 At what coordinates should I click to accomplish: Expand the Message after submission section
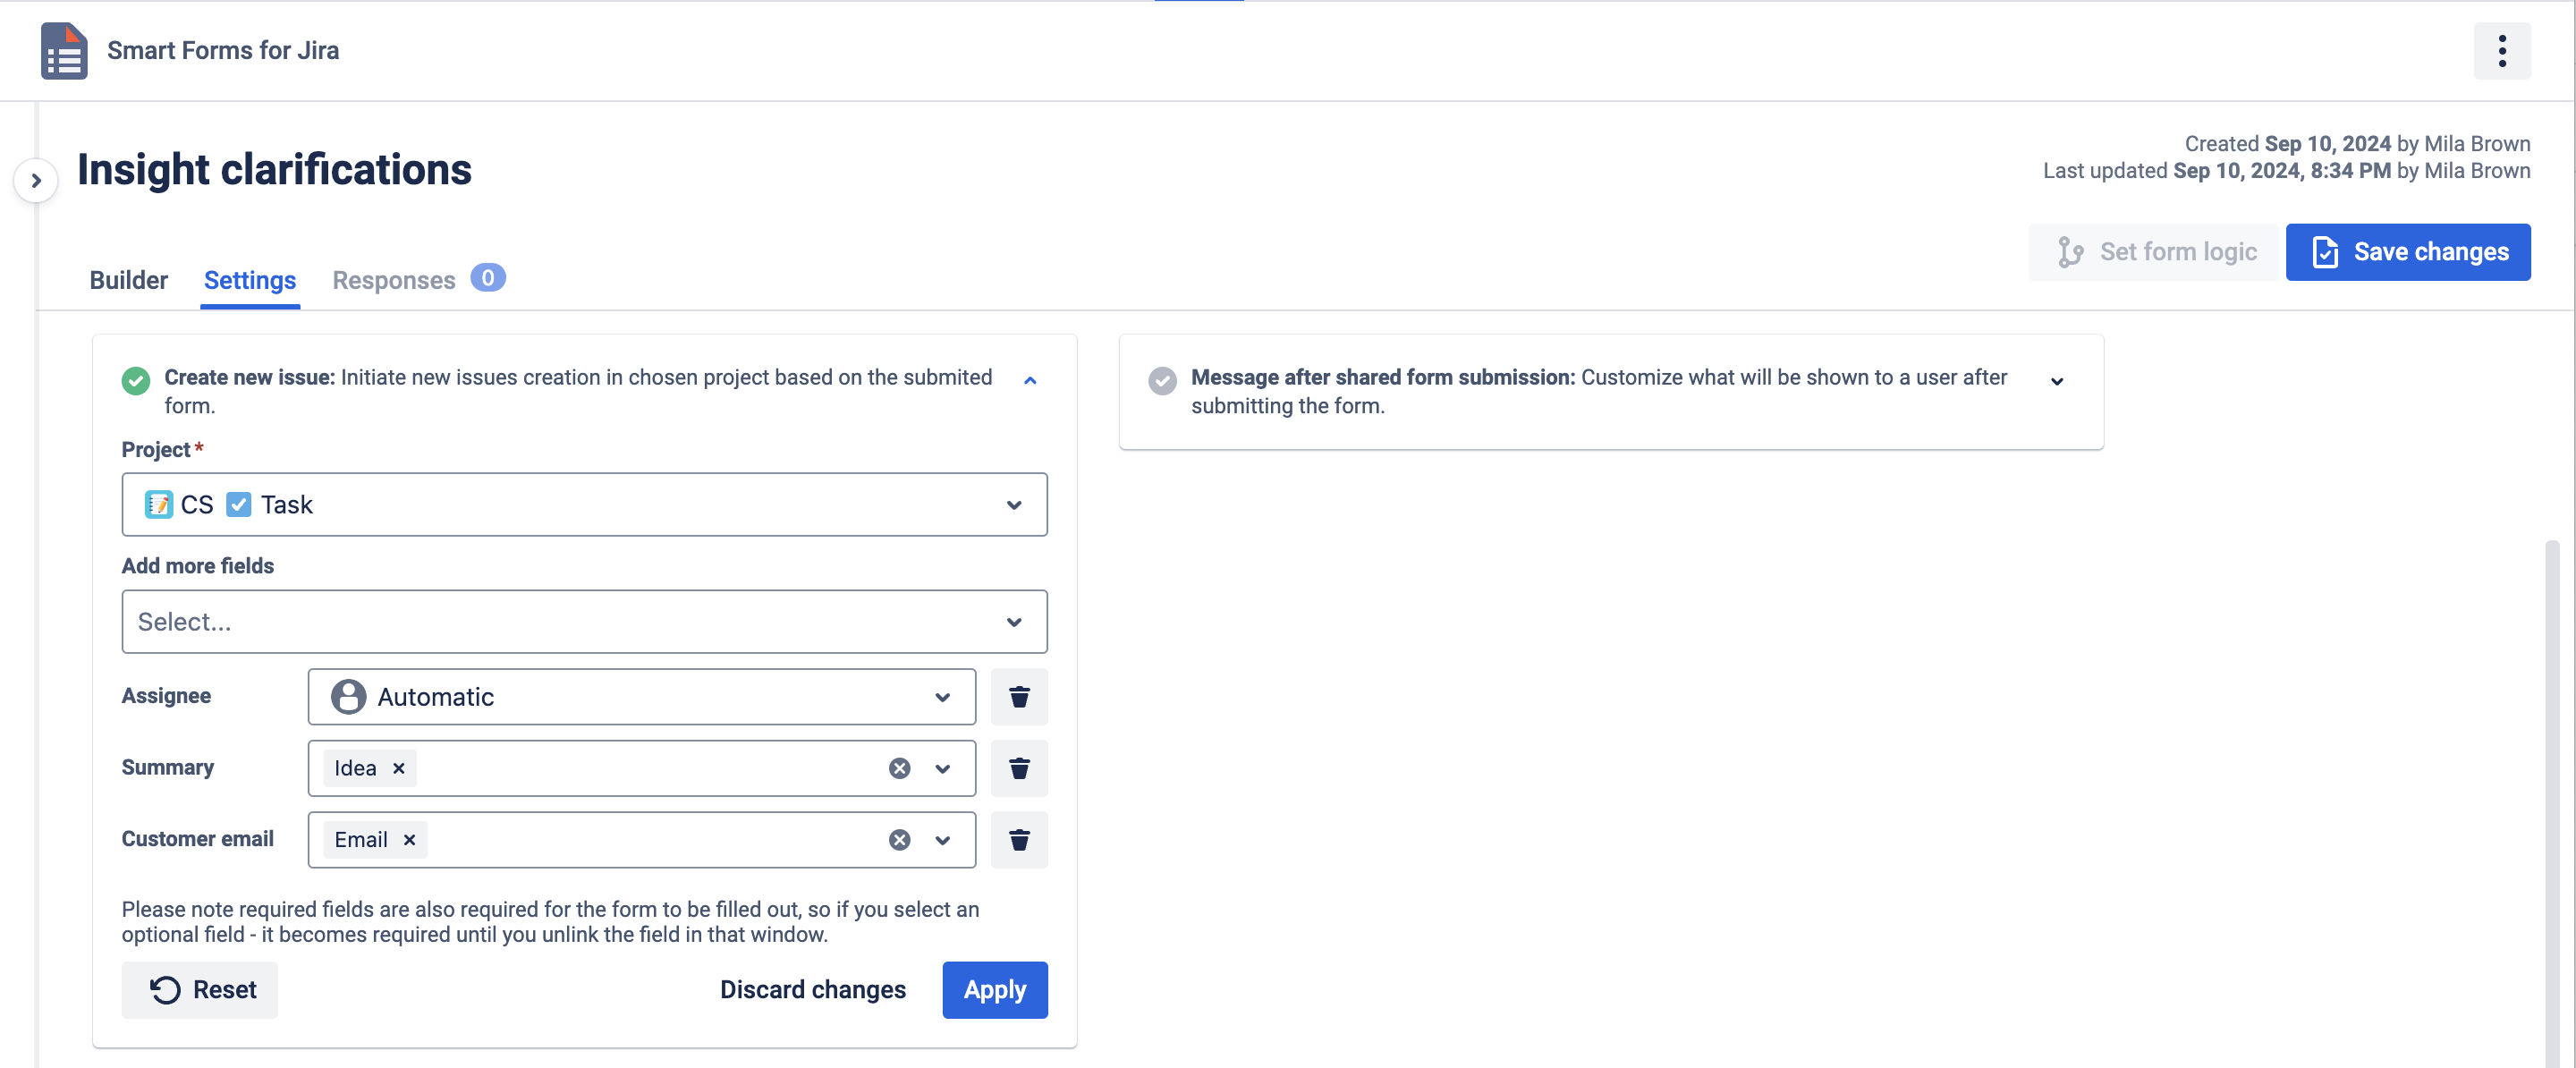(x=2056, y=381)
